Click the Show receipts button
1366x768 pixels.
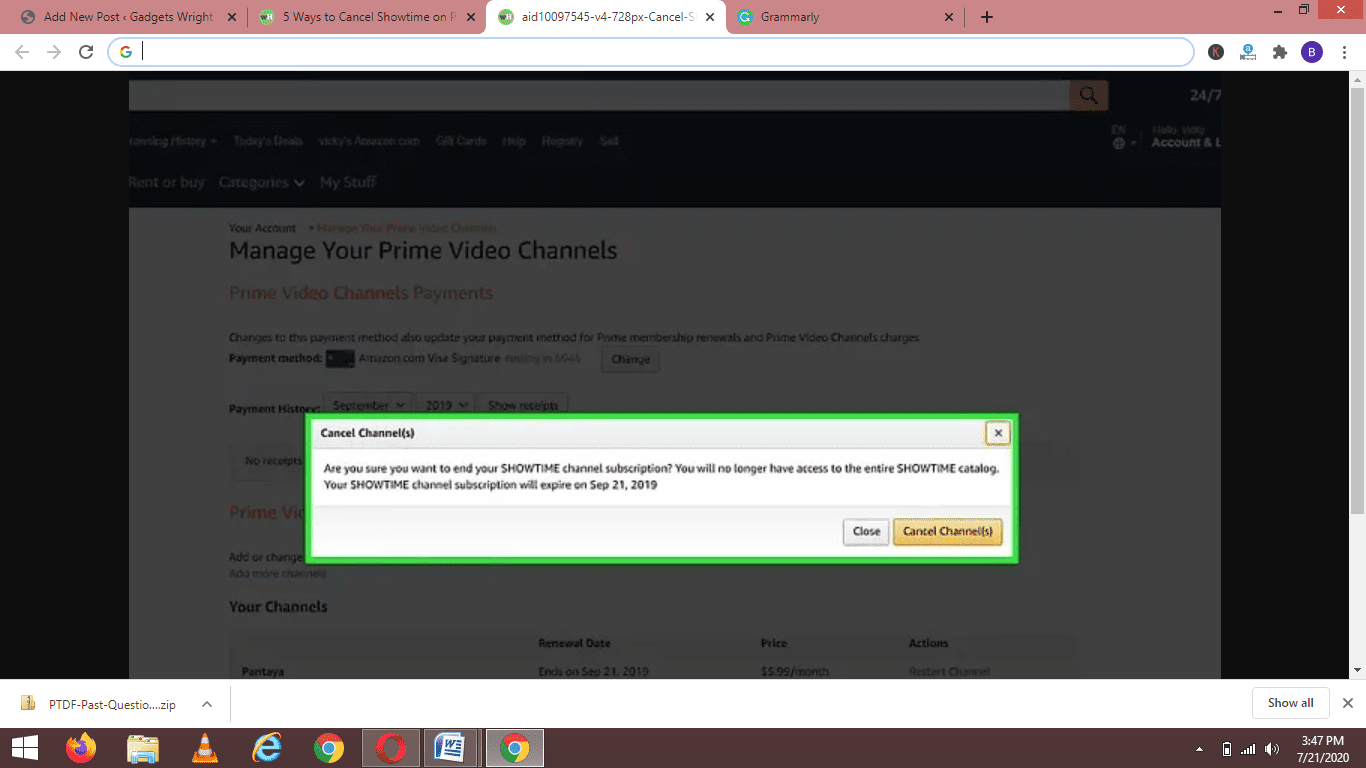523,405
